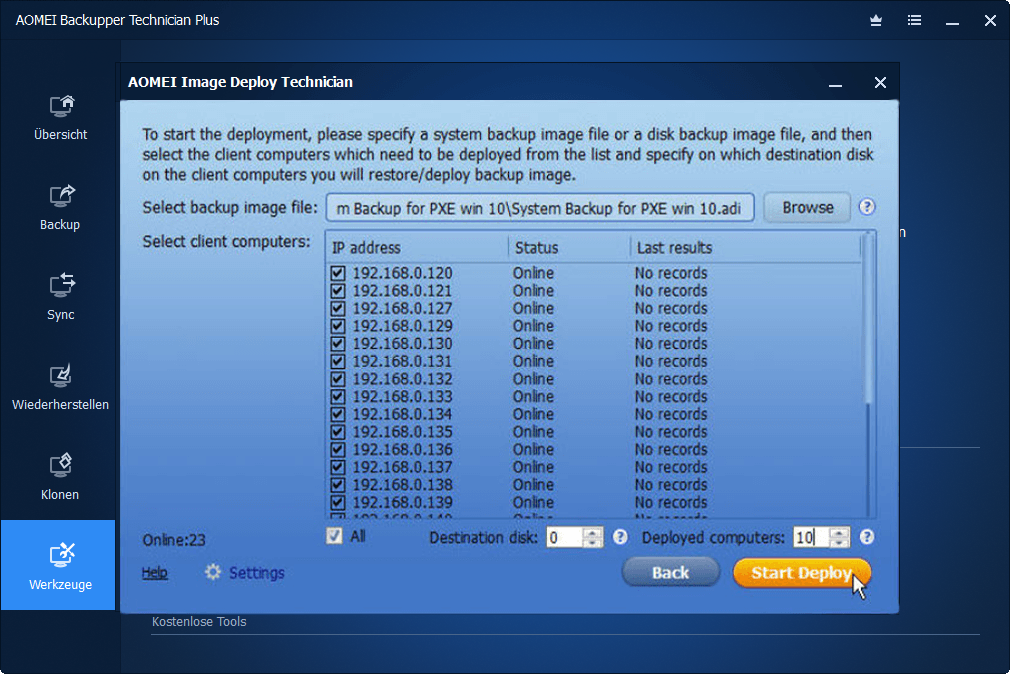The height and width of the screenshot is (674, 1010).
Task: Uncheck the 192.168.0.121 client checkbox
Action: pyautogui.click(x=338, y=291)
